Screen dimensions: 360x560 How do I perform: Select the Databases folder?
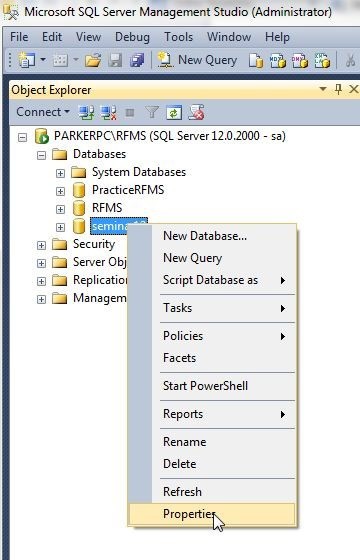click(99, 154)
